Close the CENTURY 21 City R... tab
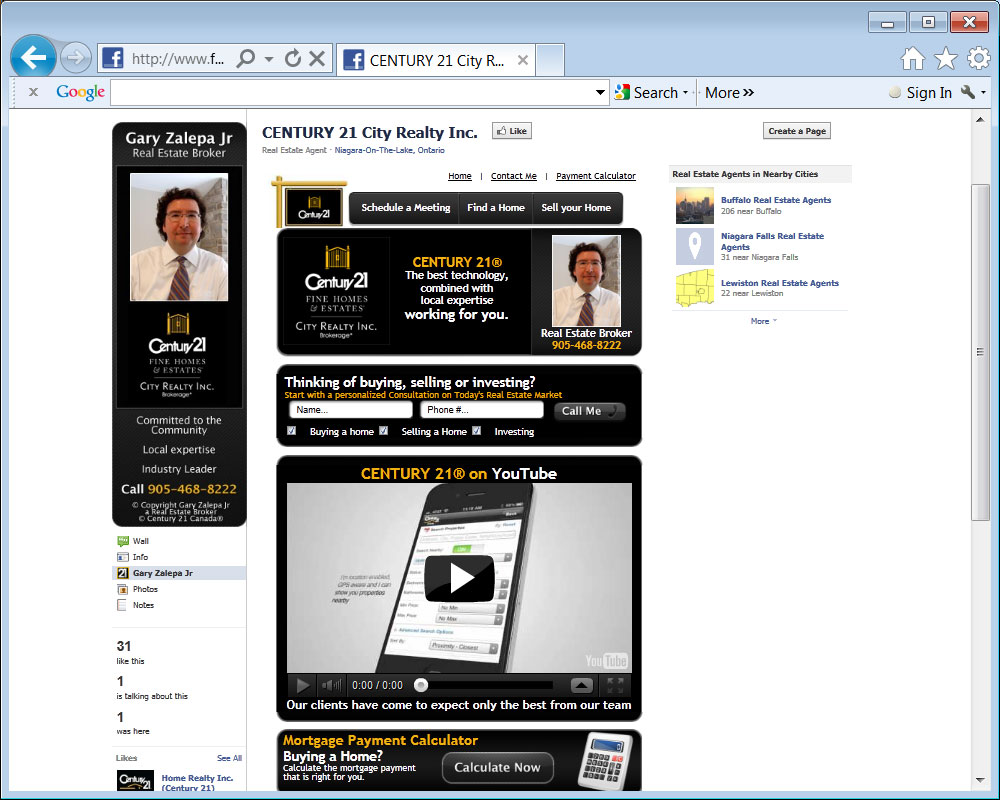 pyautogui.click(x=522, y=60)
